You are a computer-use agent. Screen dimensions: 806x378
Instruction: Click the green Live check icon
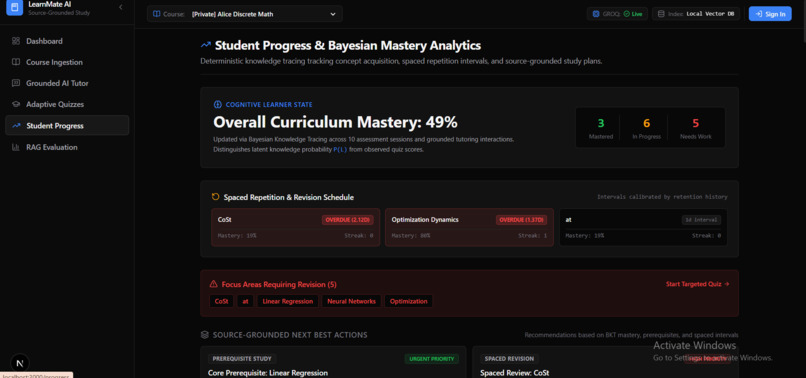(x=627, y=14)
